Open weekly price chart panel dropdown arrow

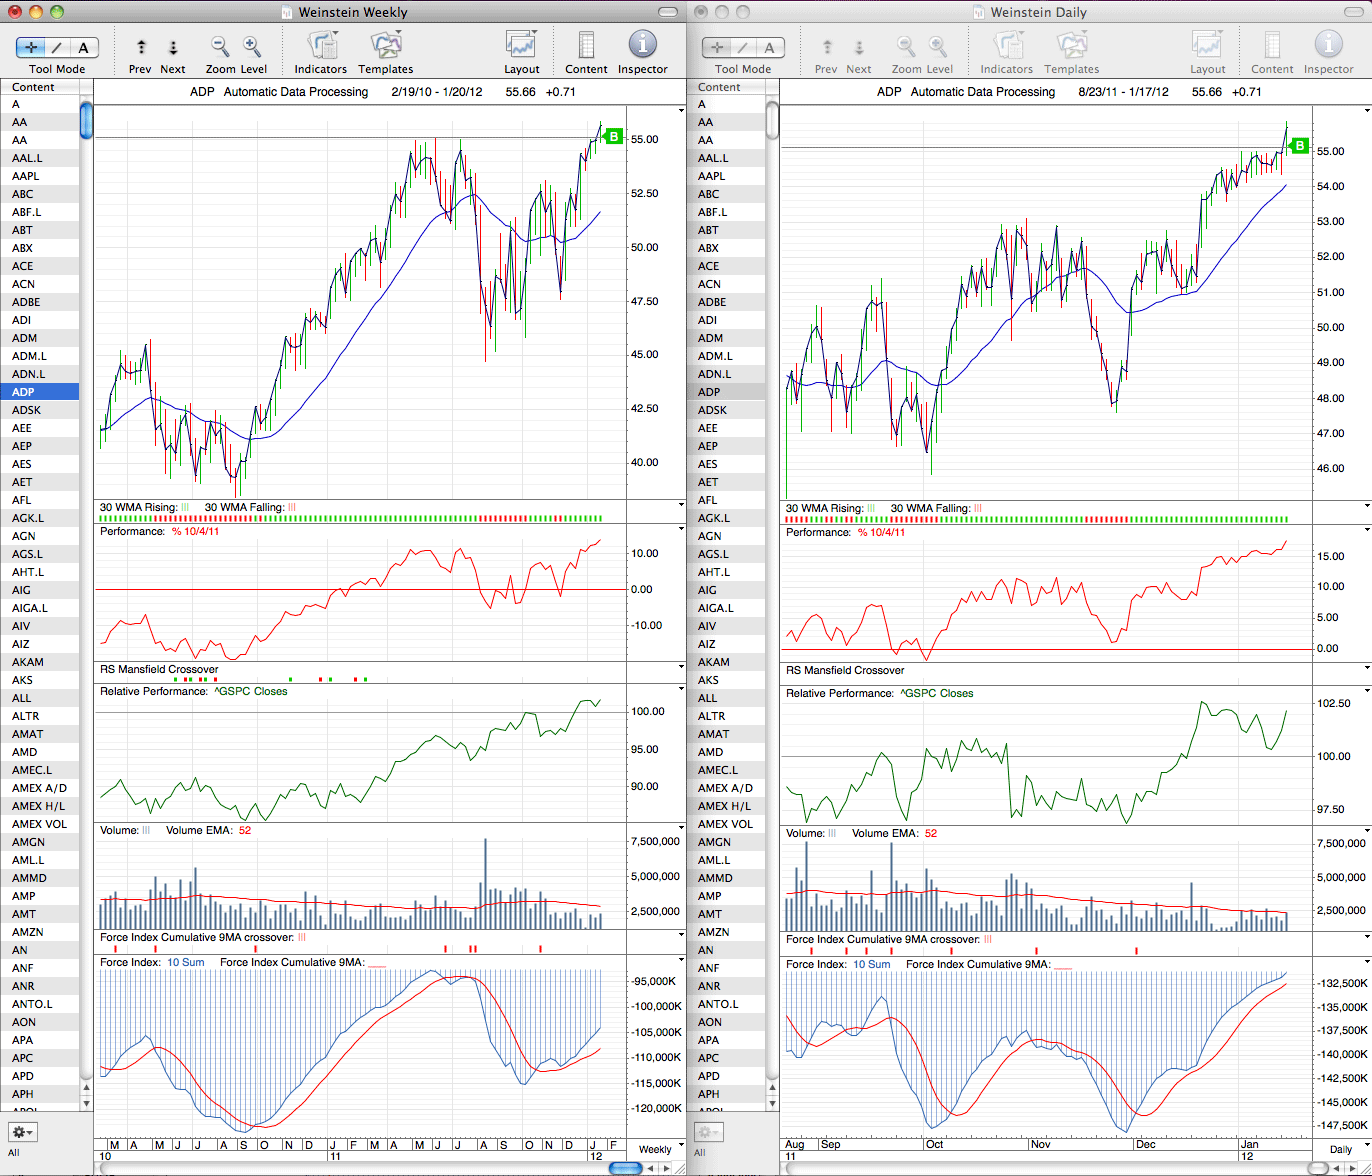point(682,109)
